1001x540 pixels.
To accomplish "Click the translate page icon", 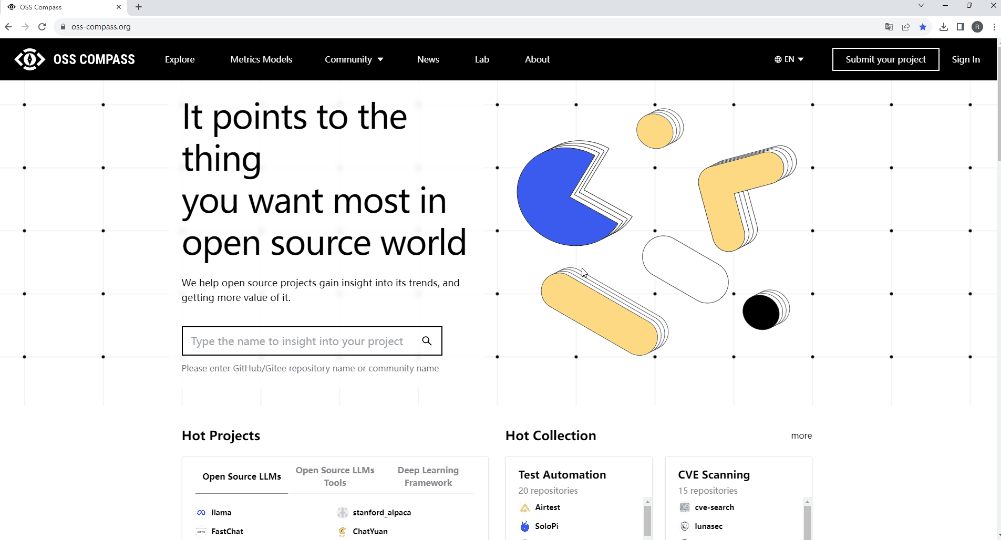I will 889,27.
